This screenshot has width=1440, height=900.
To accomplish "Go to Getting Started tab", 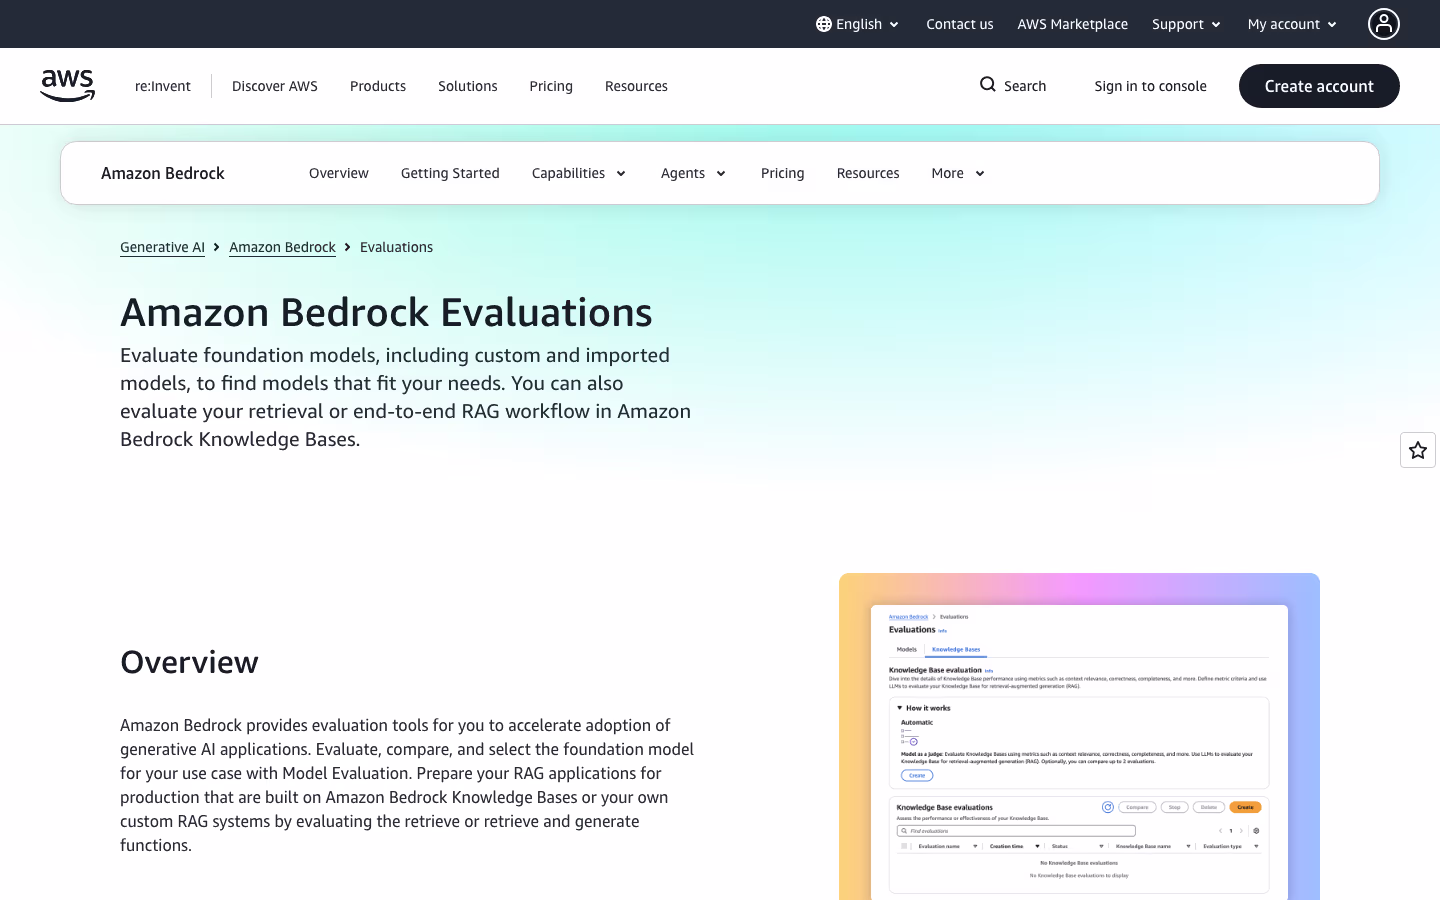I will coord(450,173).
